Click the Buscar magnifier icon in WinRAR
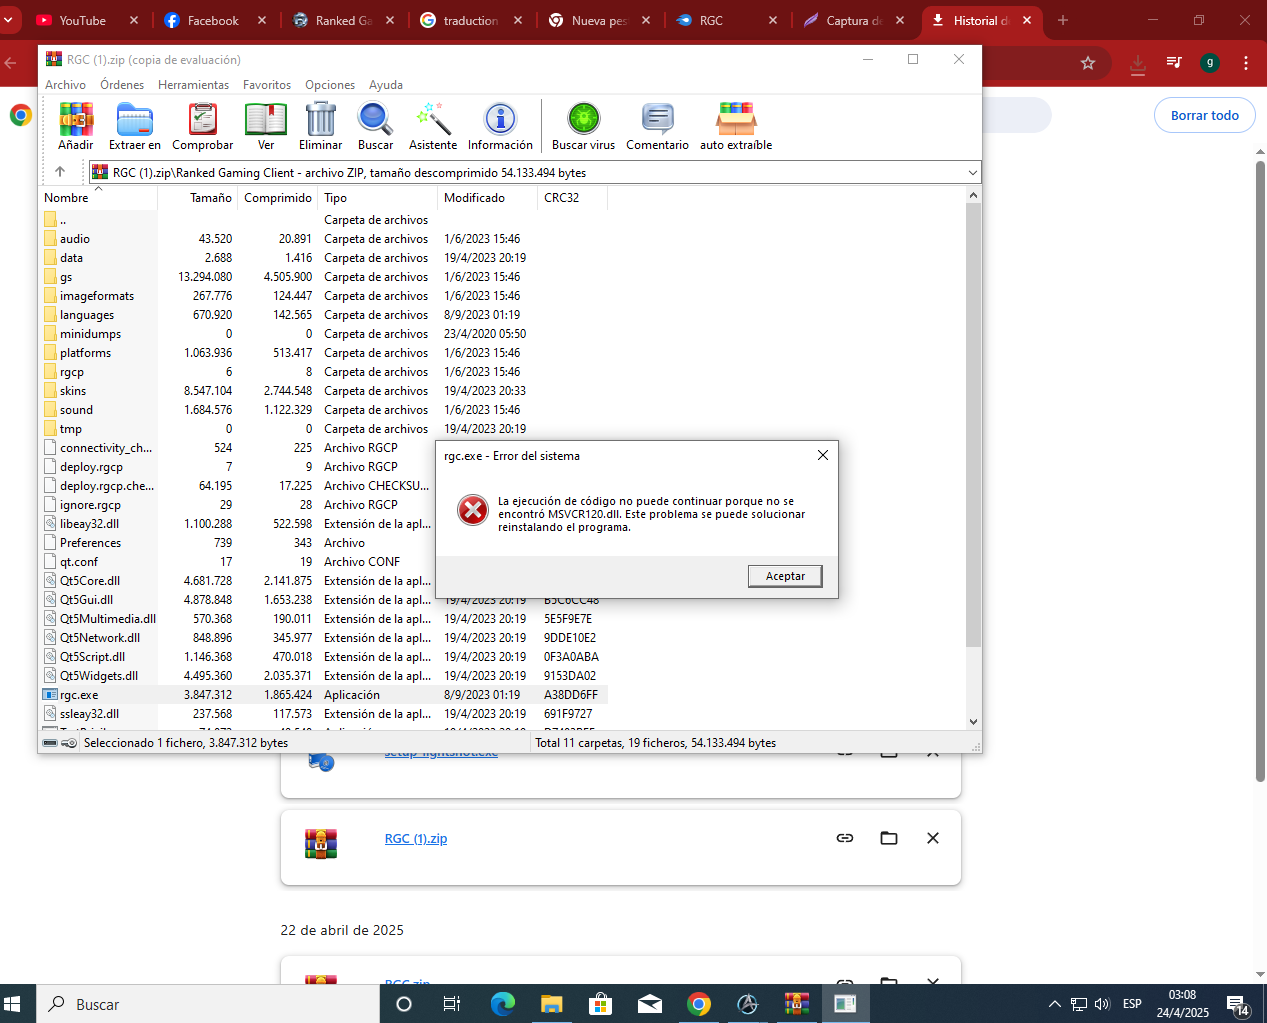 [x=376, y=126]
